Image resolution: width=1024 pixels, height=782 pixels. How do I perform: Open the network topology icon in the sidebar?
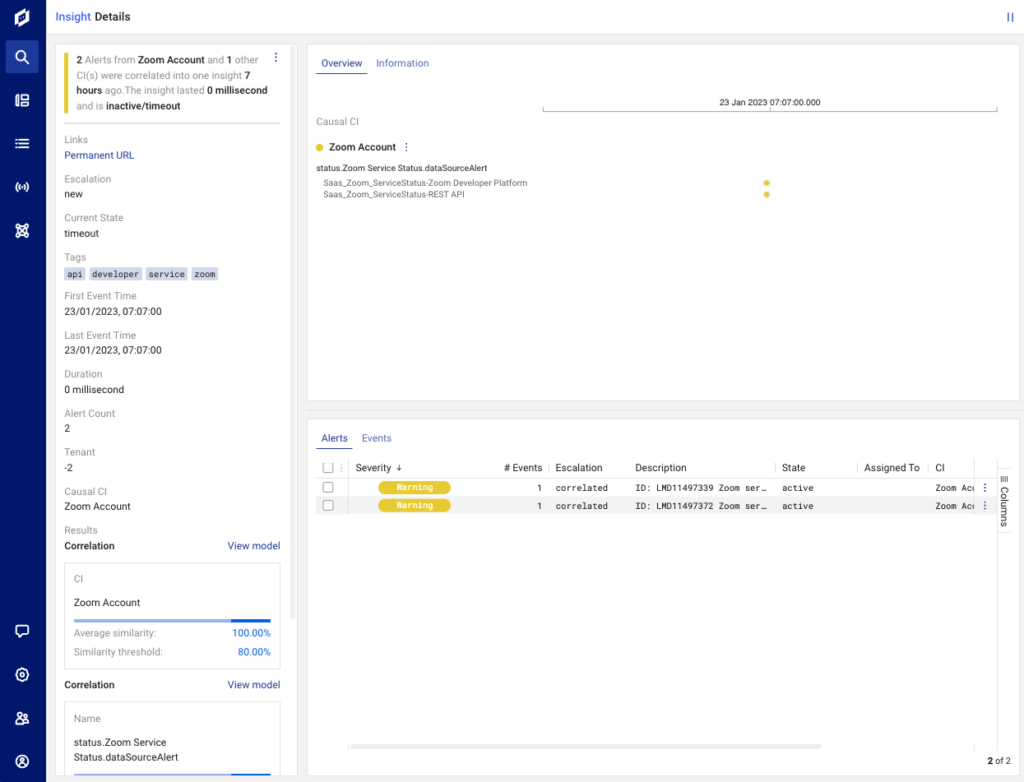point(22,231)
